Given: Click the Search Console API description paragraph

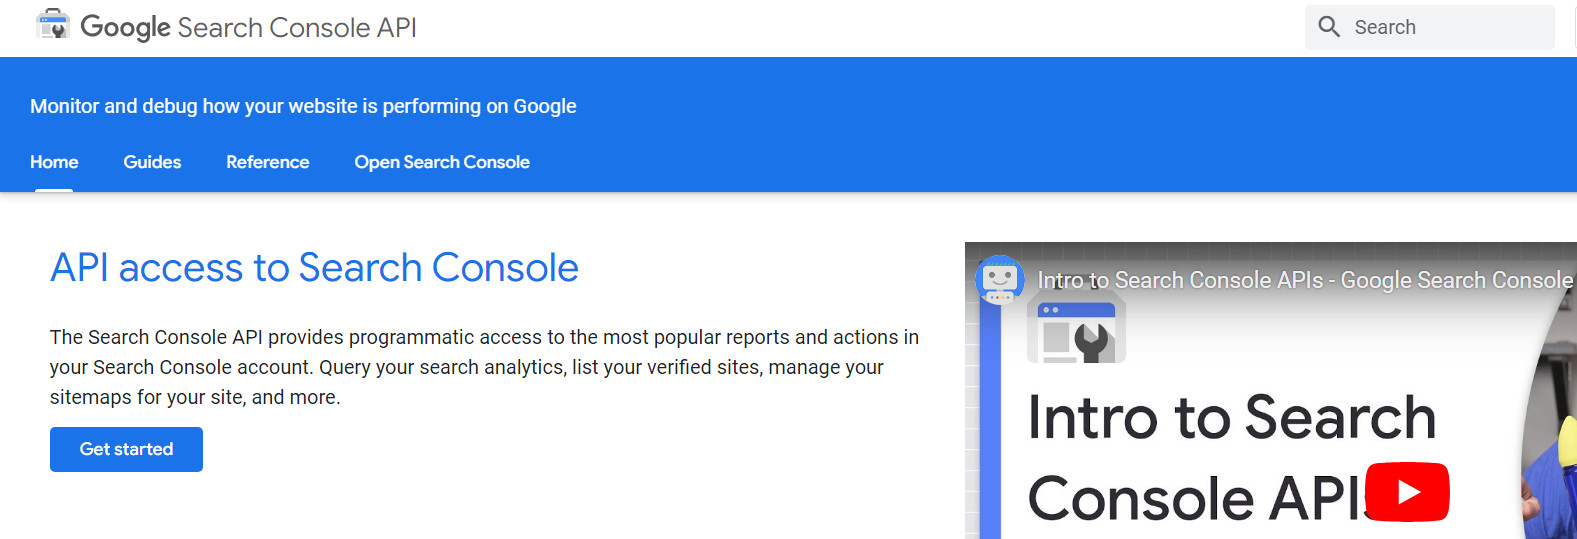Looking at the screenshot, I should [x=484, y=367].
